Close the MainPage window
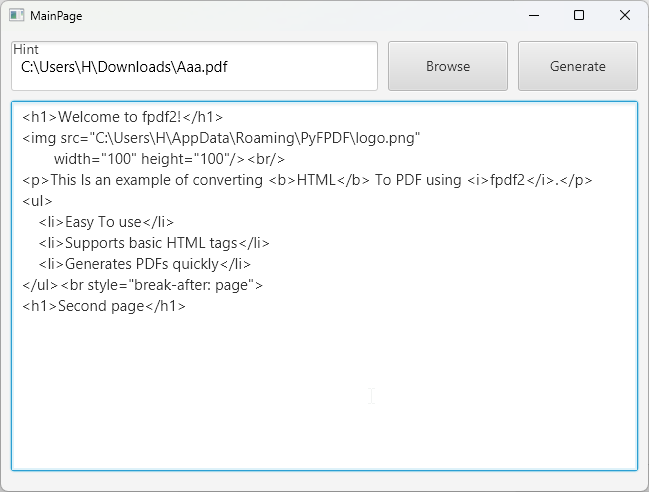The height and width of the screenshot is (492, 649). coord(625,16)
